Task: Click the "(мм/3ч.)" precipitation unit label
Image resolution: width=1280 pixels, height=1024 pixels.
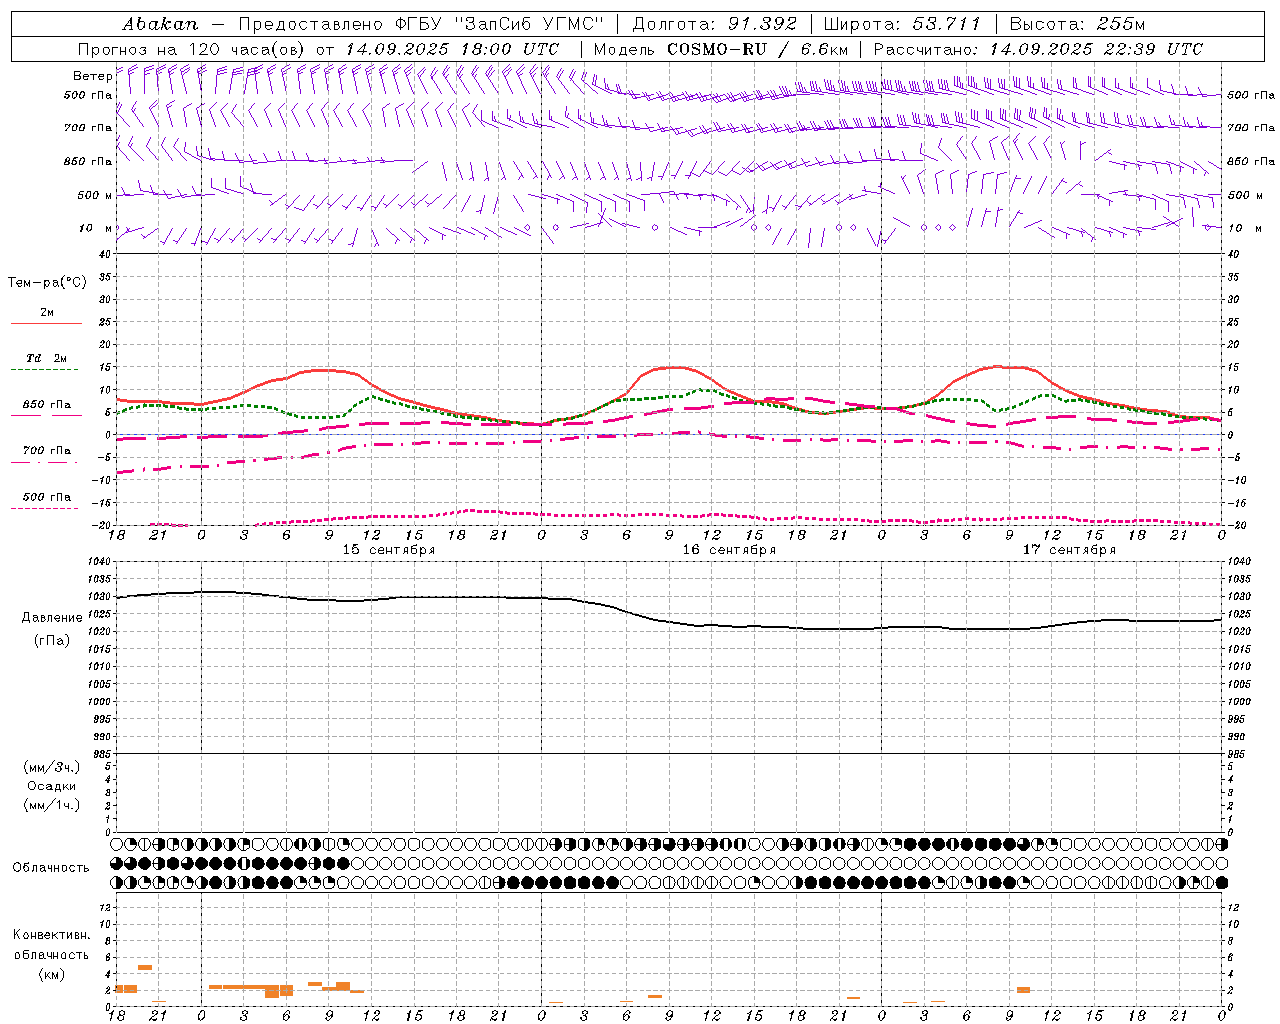Action: point(51,768)
